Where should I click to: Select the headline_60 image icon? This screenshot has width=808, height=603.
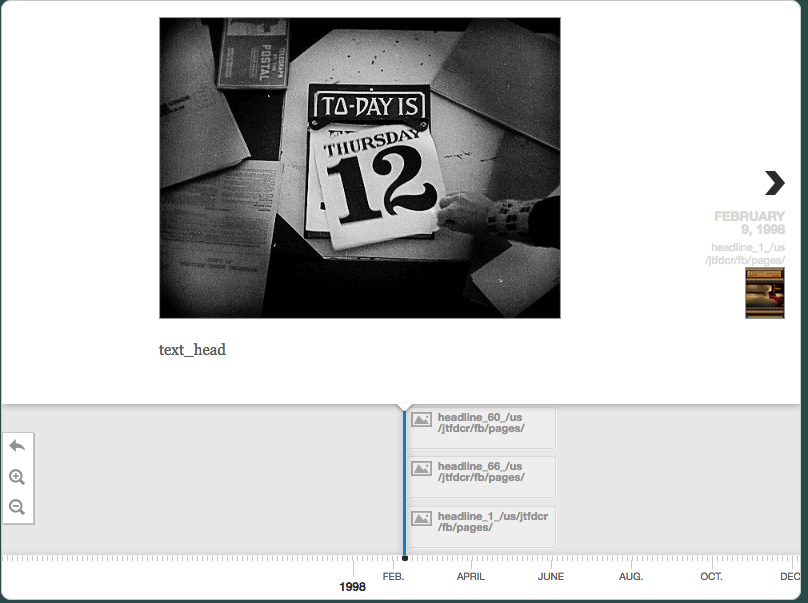point(421,419)
